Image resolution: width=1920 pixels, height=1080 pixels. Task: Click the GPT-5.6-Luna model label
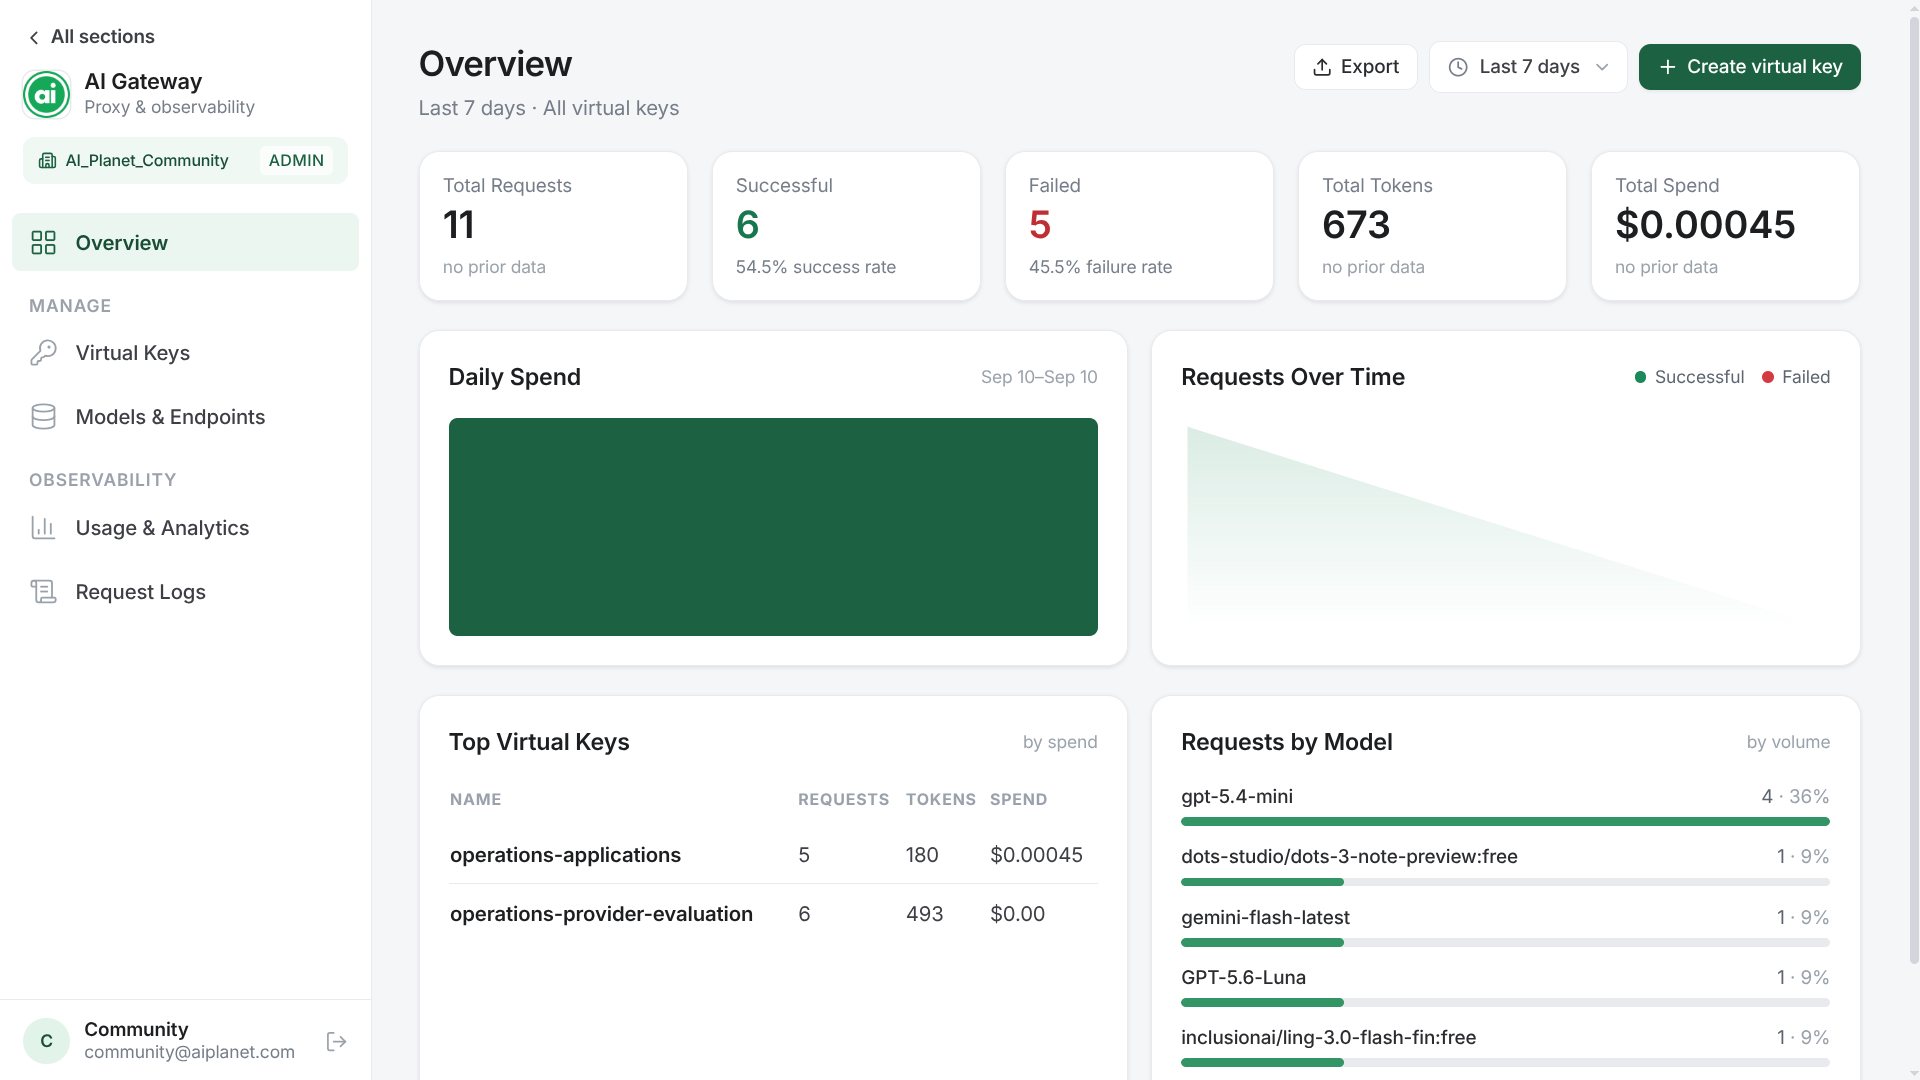point(1243,978)
